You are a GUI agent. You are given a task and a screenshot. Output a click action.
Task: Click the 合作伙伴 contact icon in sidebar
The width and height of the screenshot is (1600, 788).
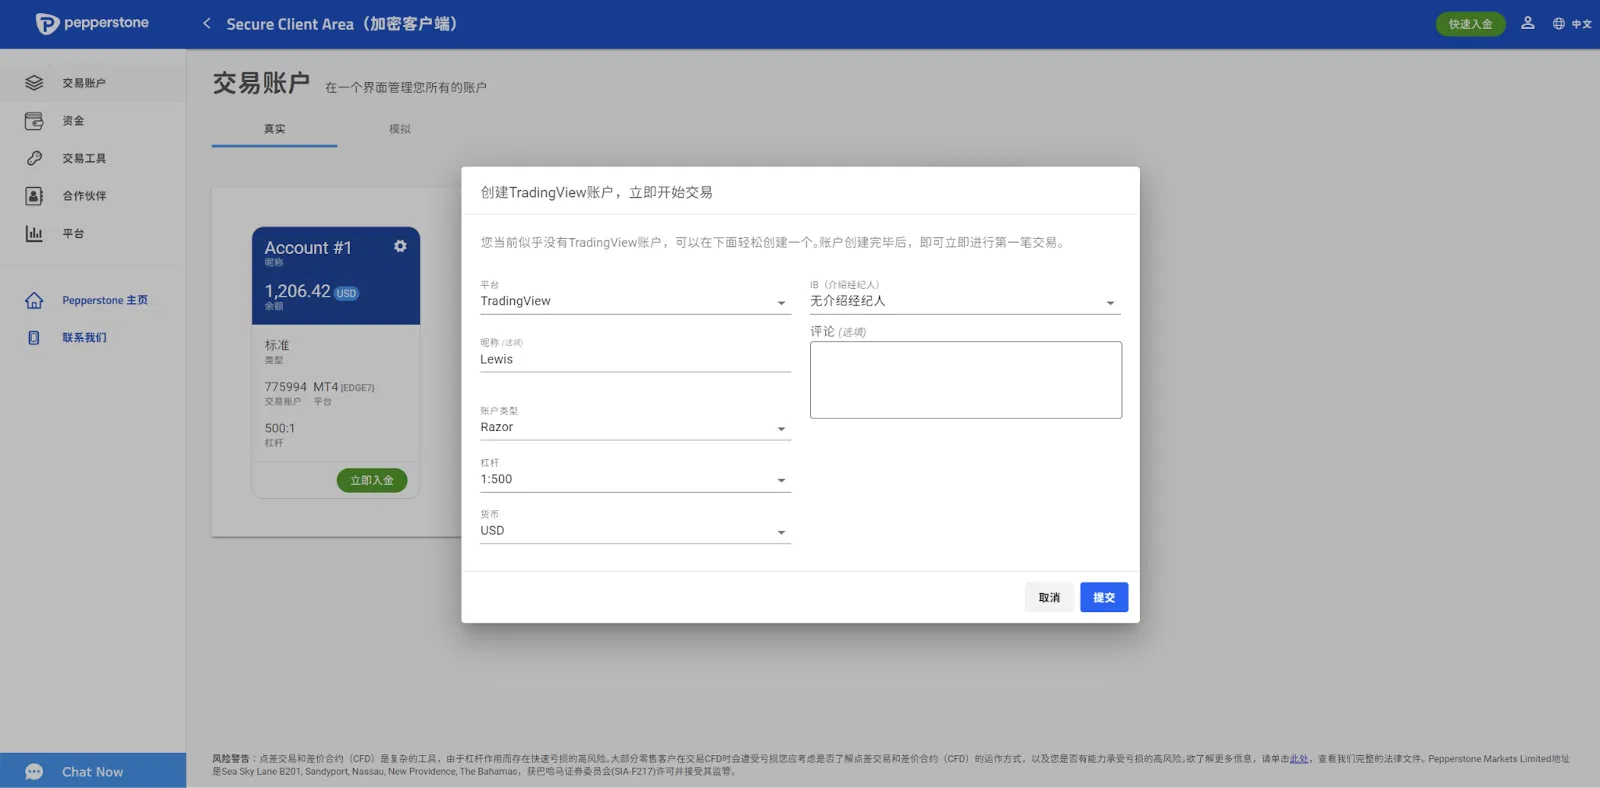pyautogui.click(x=34, y=196)
